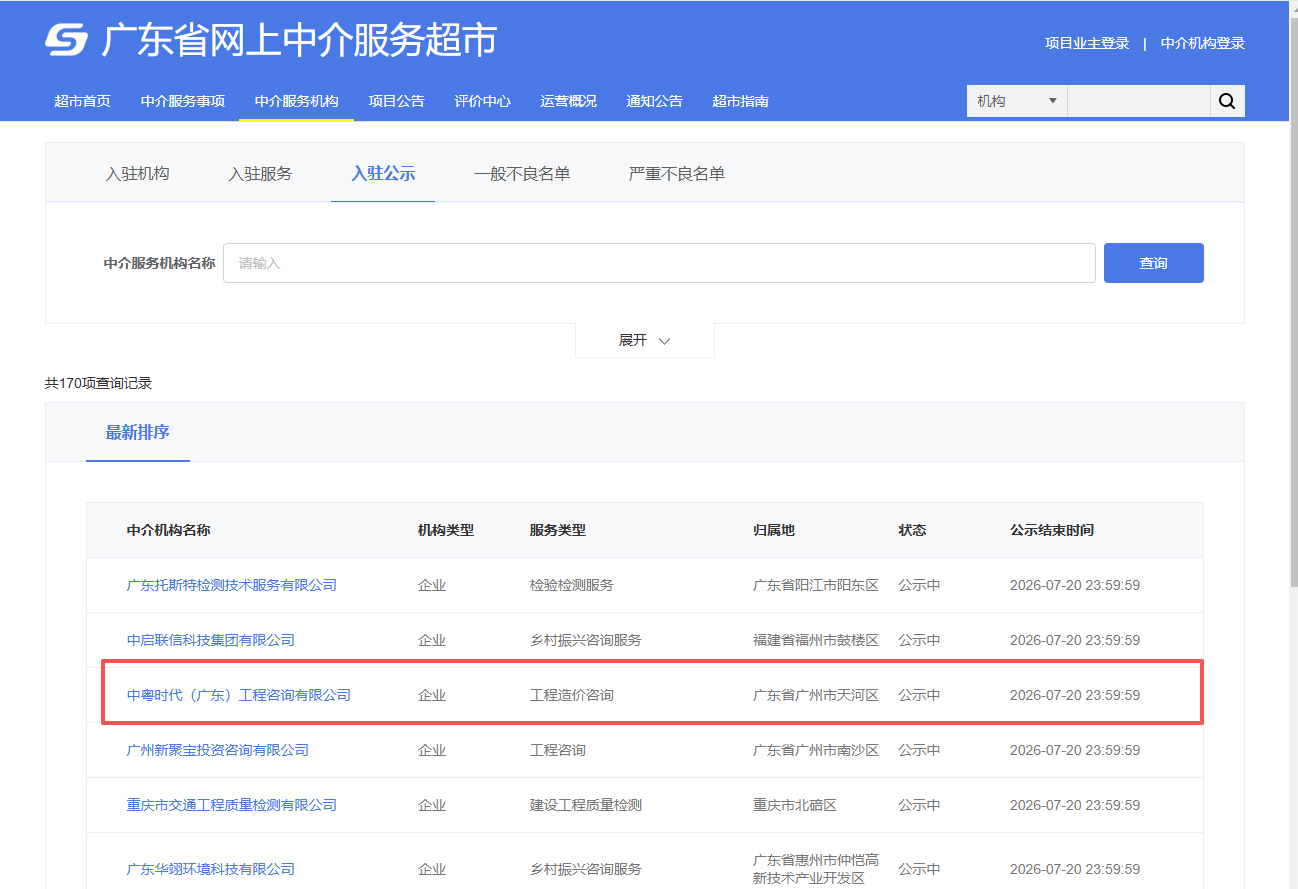Click the 广东省广州市南沙区 location cell
This screenshot has height=889, width=1298.
816,750
